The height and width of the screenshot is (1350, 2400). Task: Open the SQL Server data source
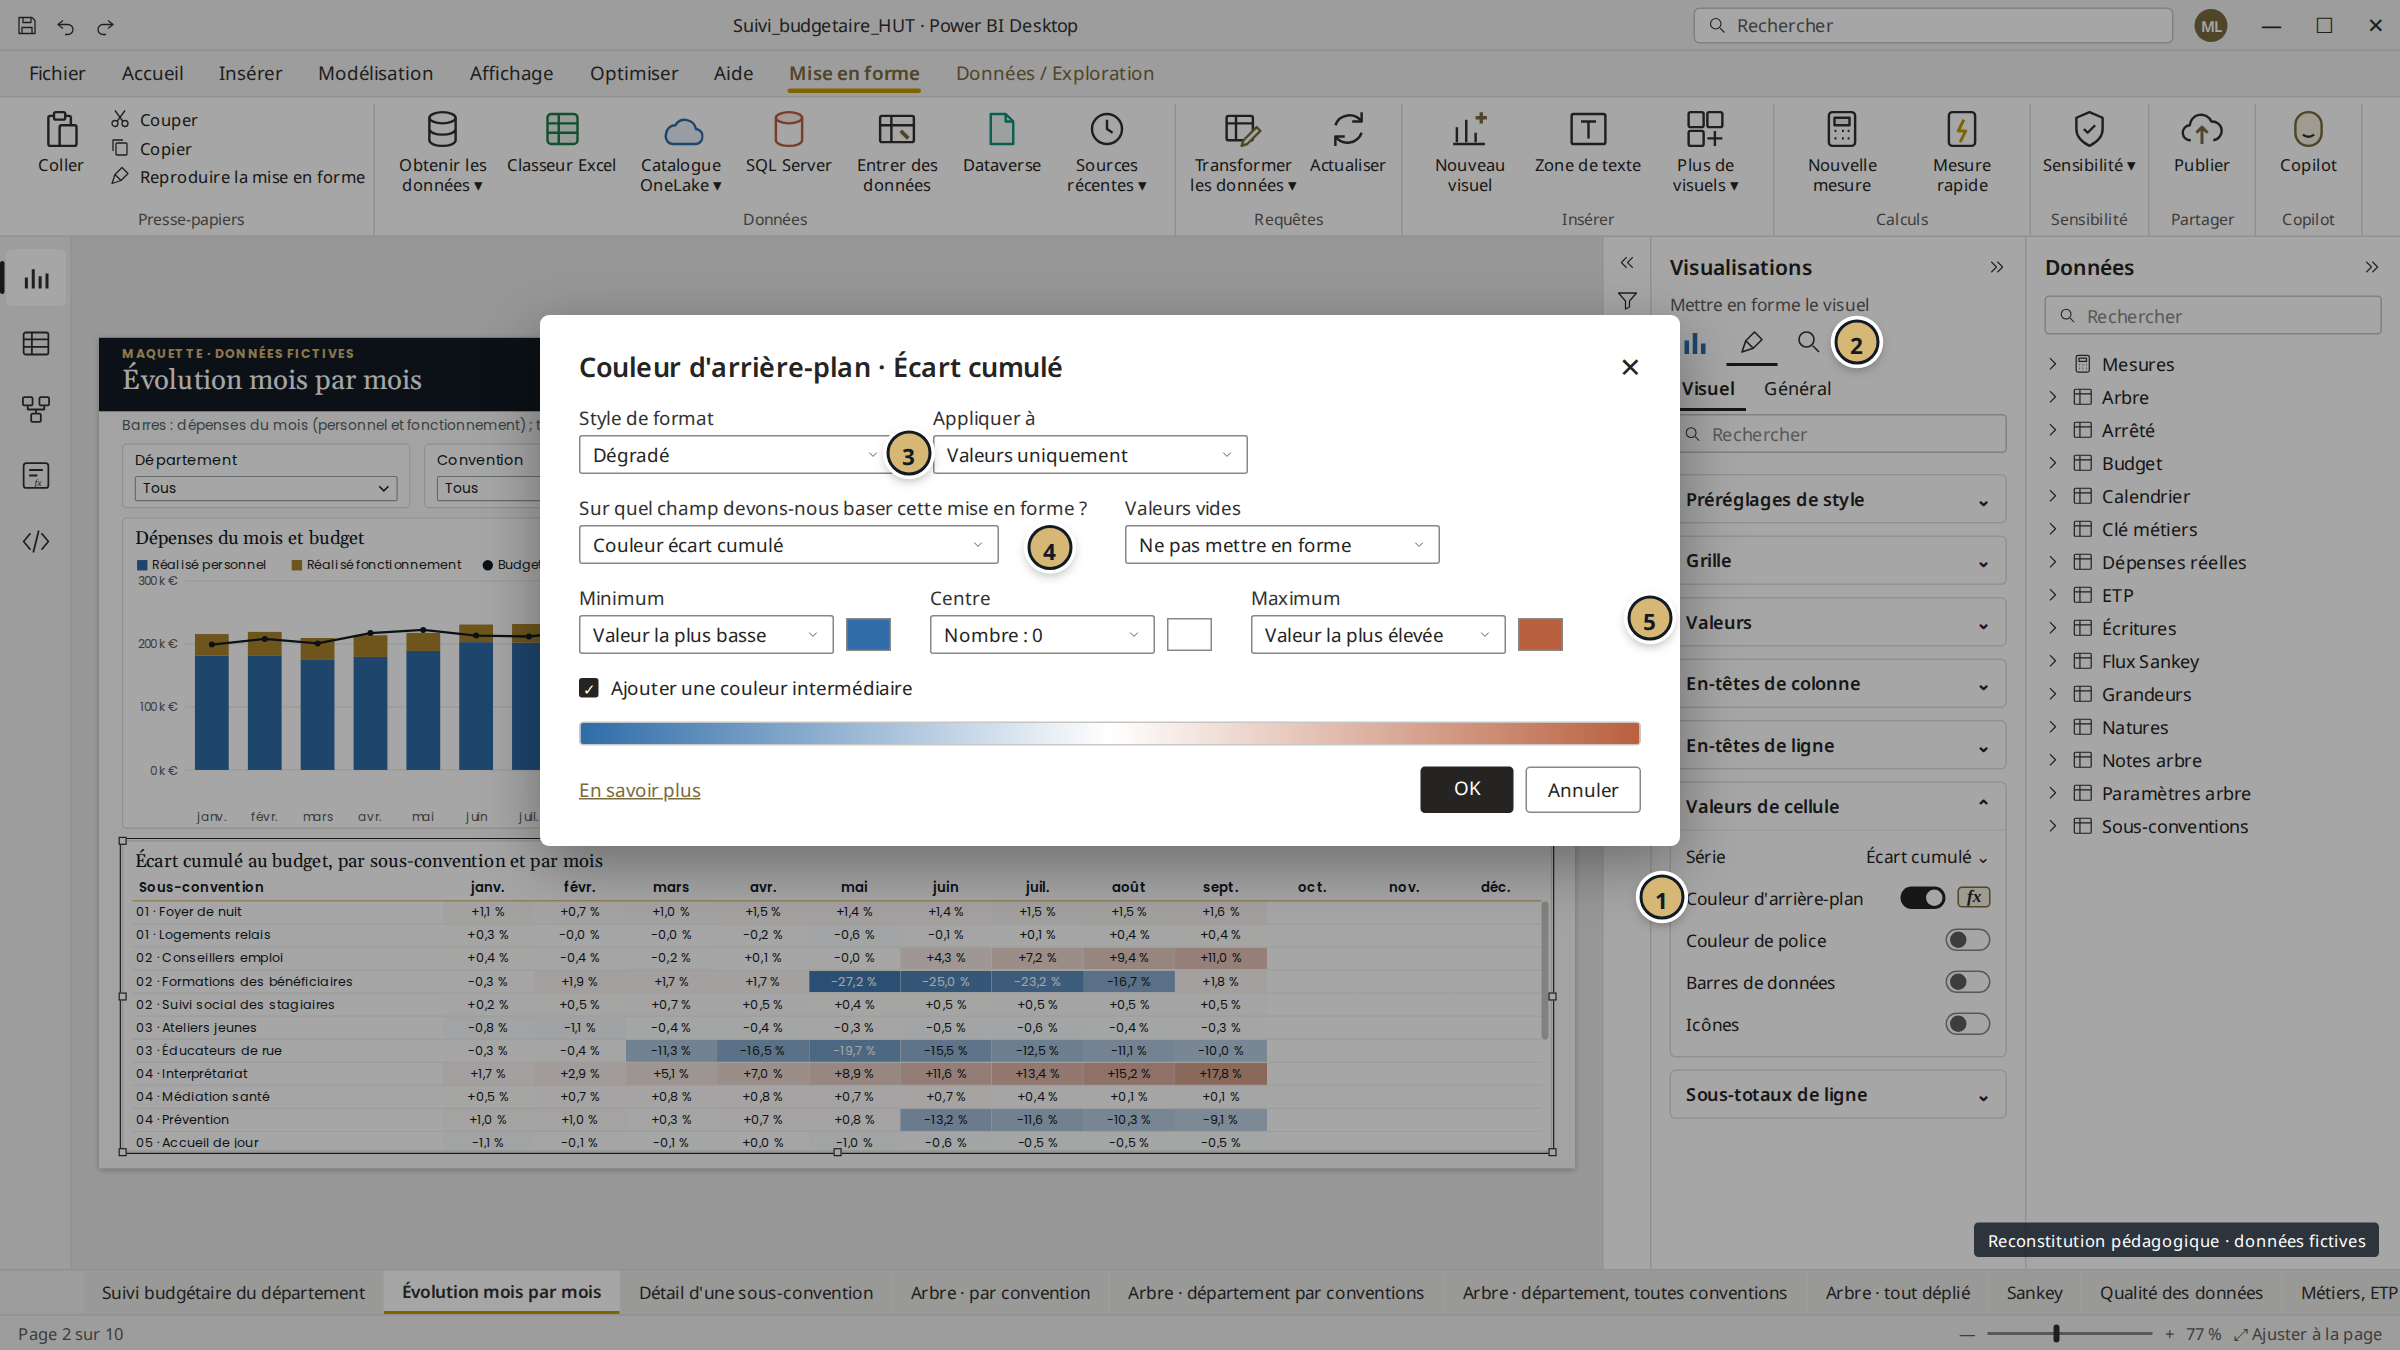788,130
